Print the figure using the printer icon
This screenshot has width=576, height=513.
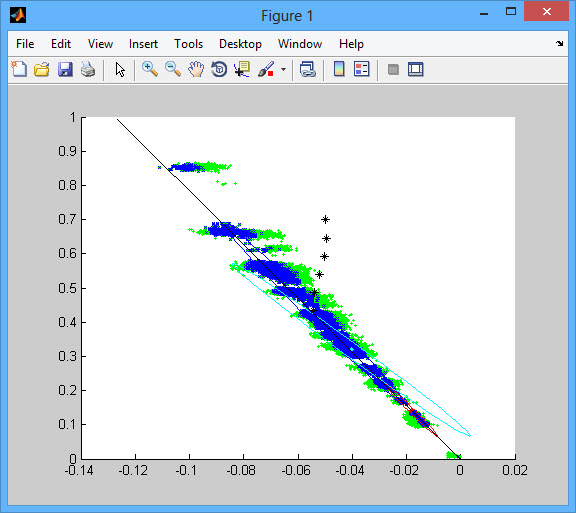click(x=88, y=69)
